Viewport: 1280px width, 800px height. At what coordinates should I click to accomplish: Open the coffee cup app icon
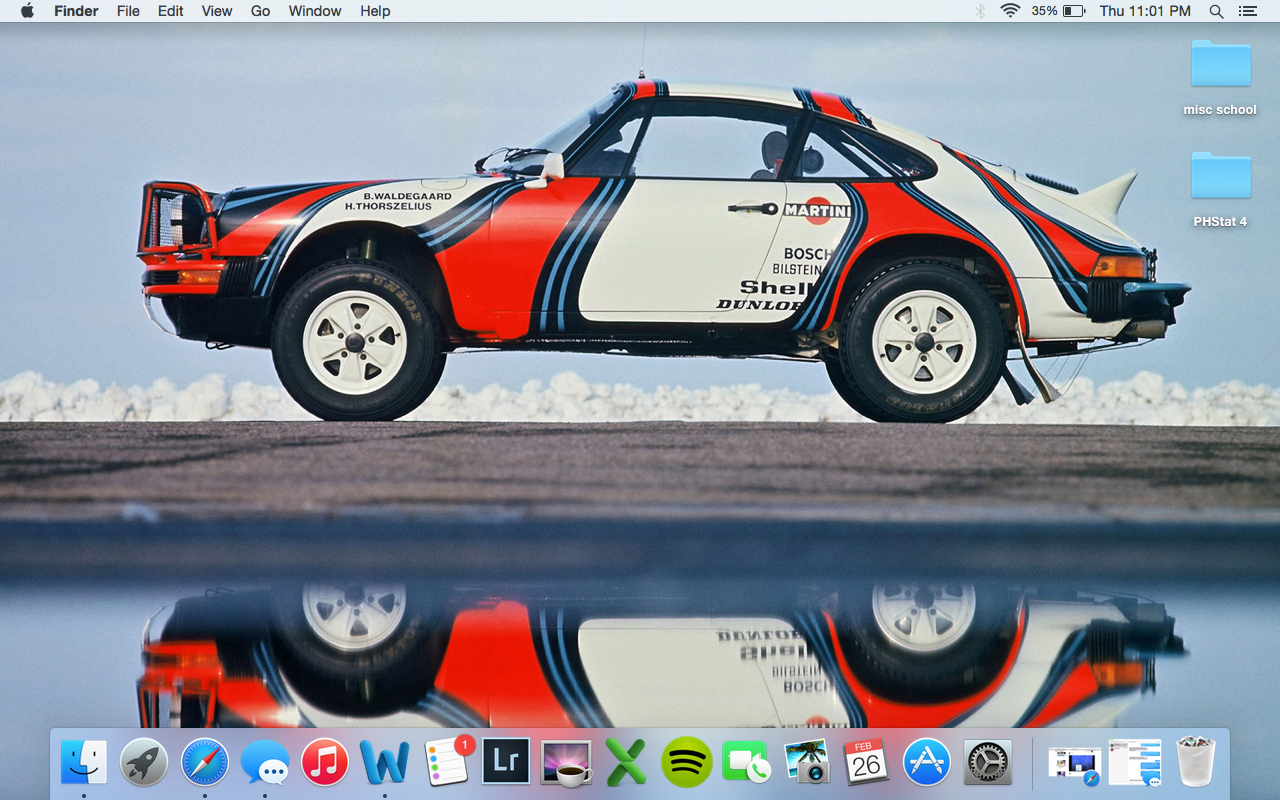click(566, 762)
